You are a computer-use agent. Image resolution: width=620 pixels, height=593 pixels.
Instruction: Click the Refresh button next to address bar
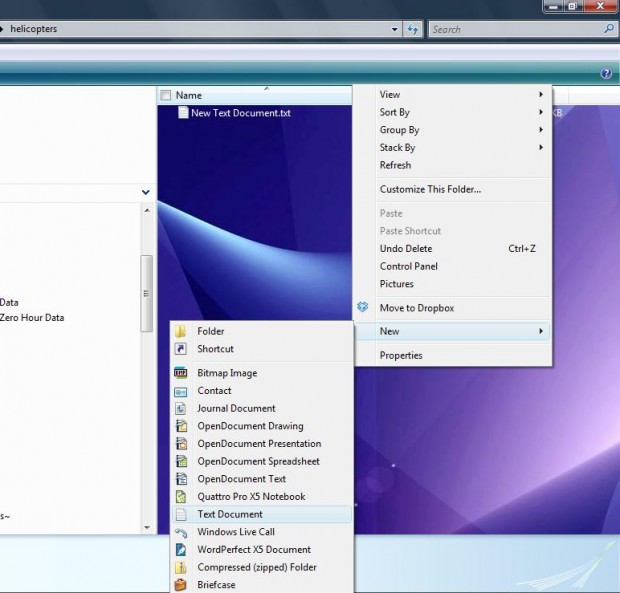pyautogui.click(x=412, y=29)
